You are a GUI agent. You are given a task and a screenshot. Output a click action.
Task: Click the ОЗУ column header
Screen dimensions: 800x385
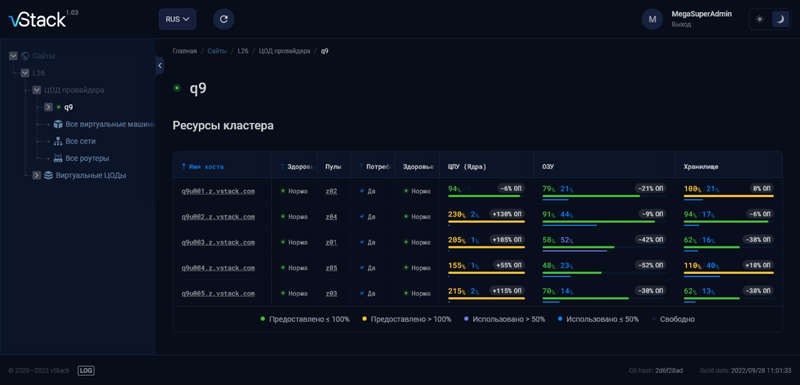tap(548, 166)
